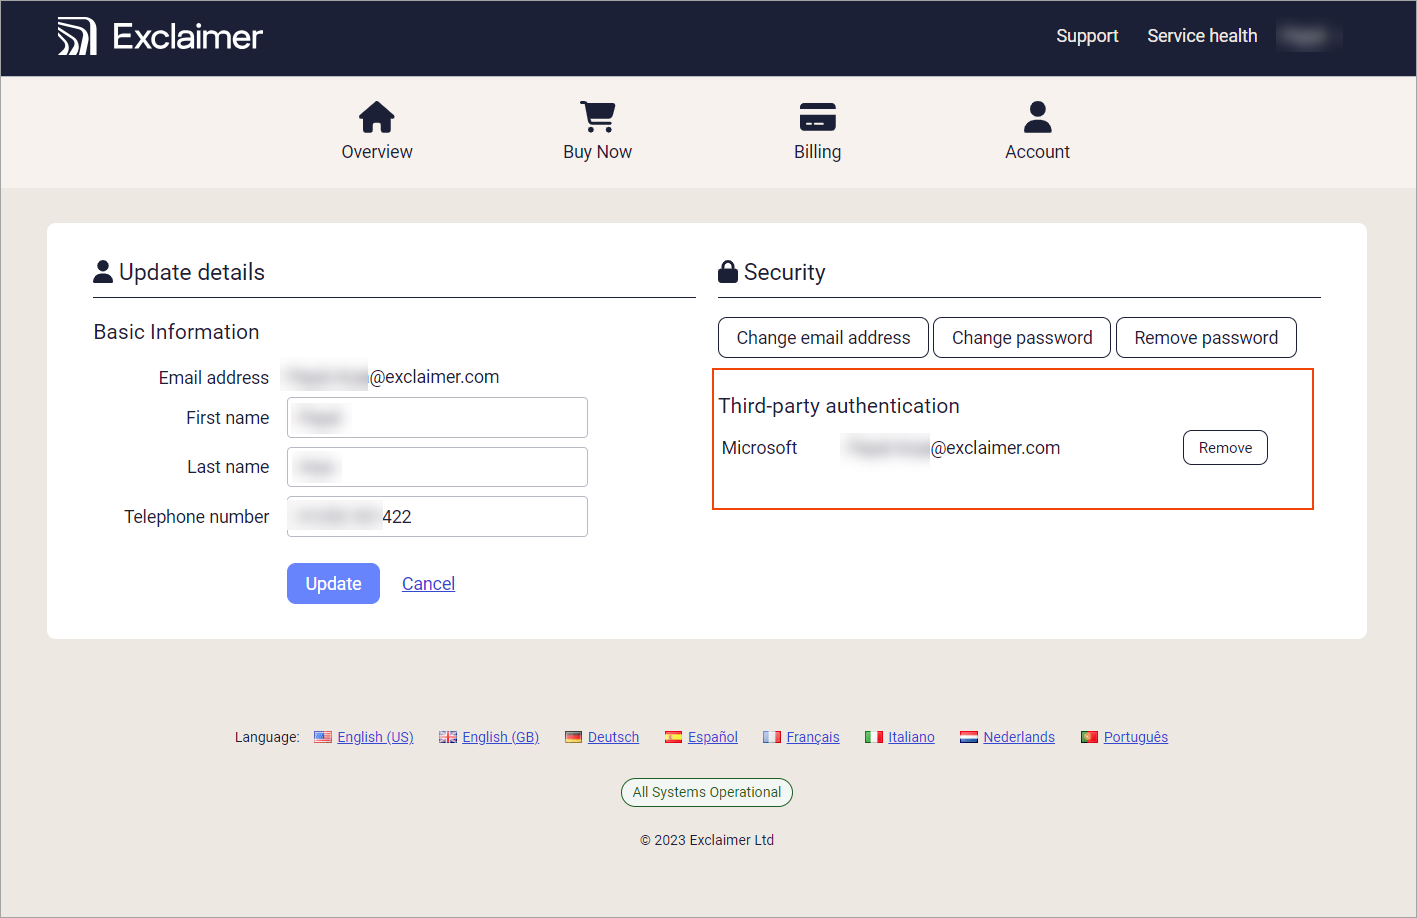This screenshot has height=918, width=1417.
Task: Open the Support menu item
Action: [1087, 36]
